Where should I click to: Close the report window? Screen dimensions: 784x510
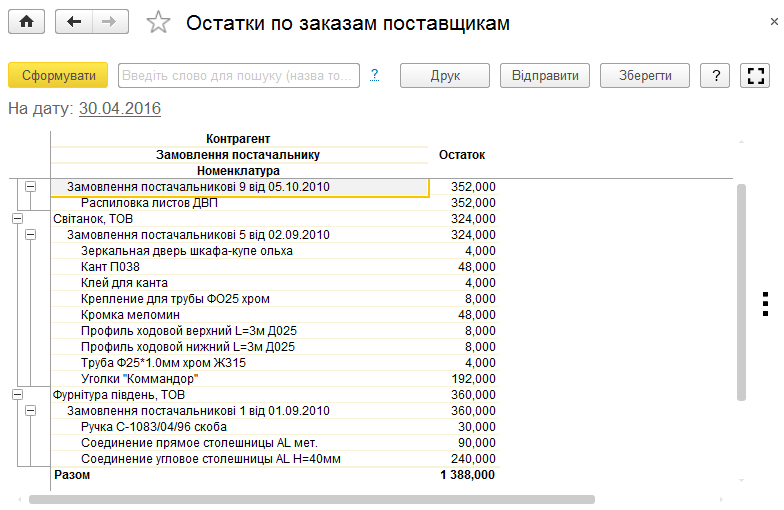point(774,22)
